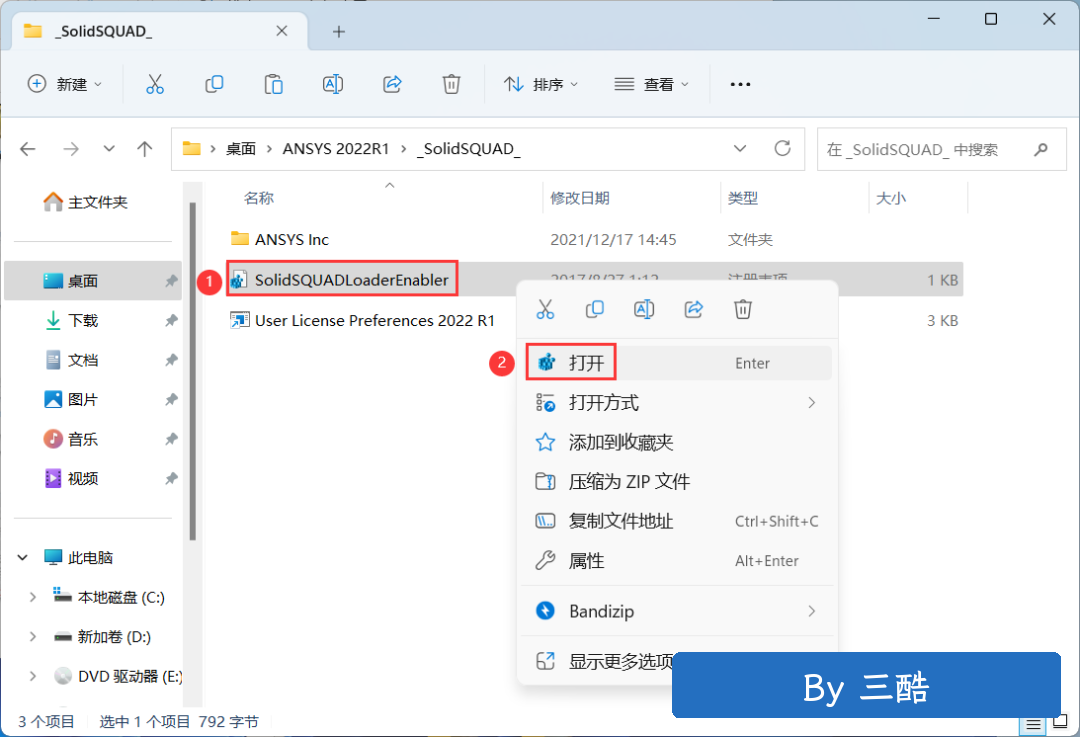
Task: Open recent locations dropdown arrow
Action: coord(109,149)
